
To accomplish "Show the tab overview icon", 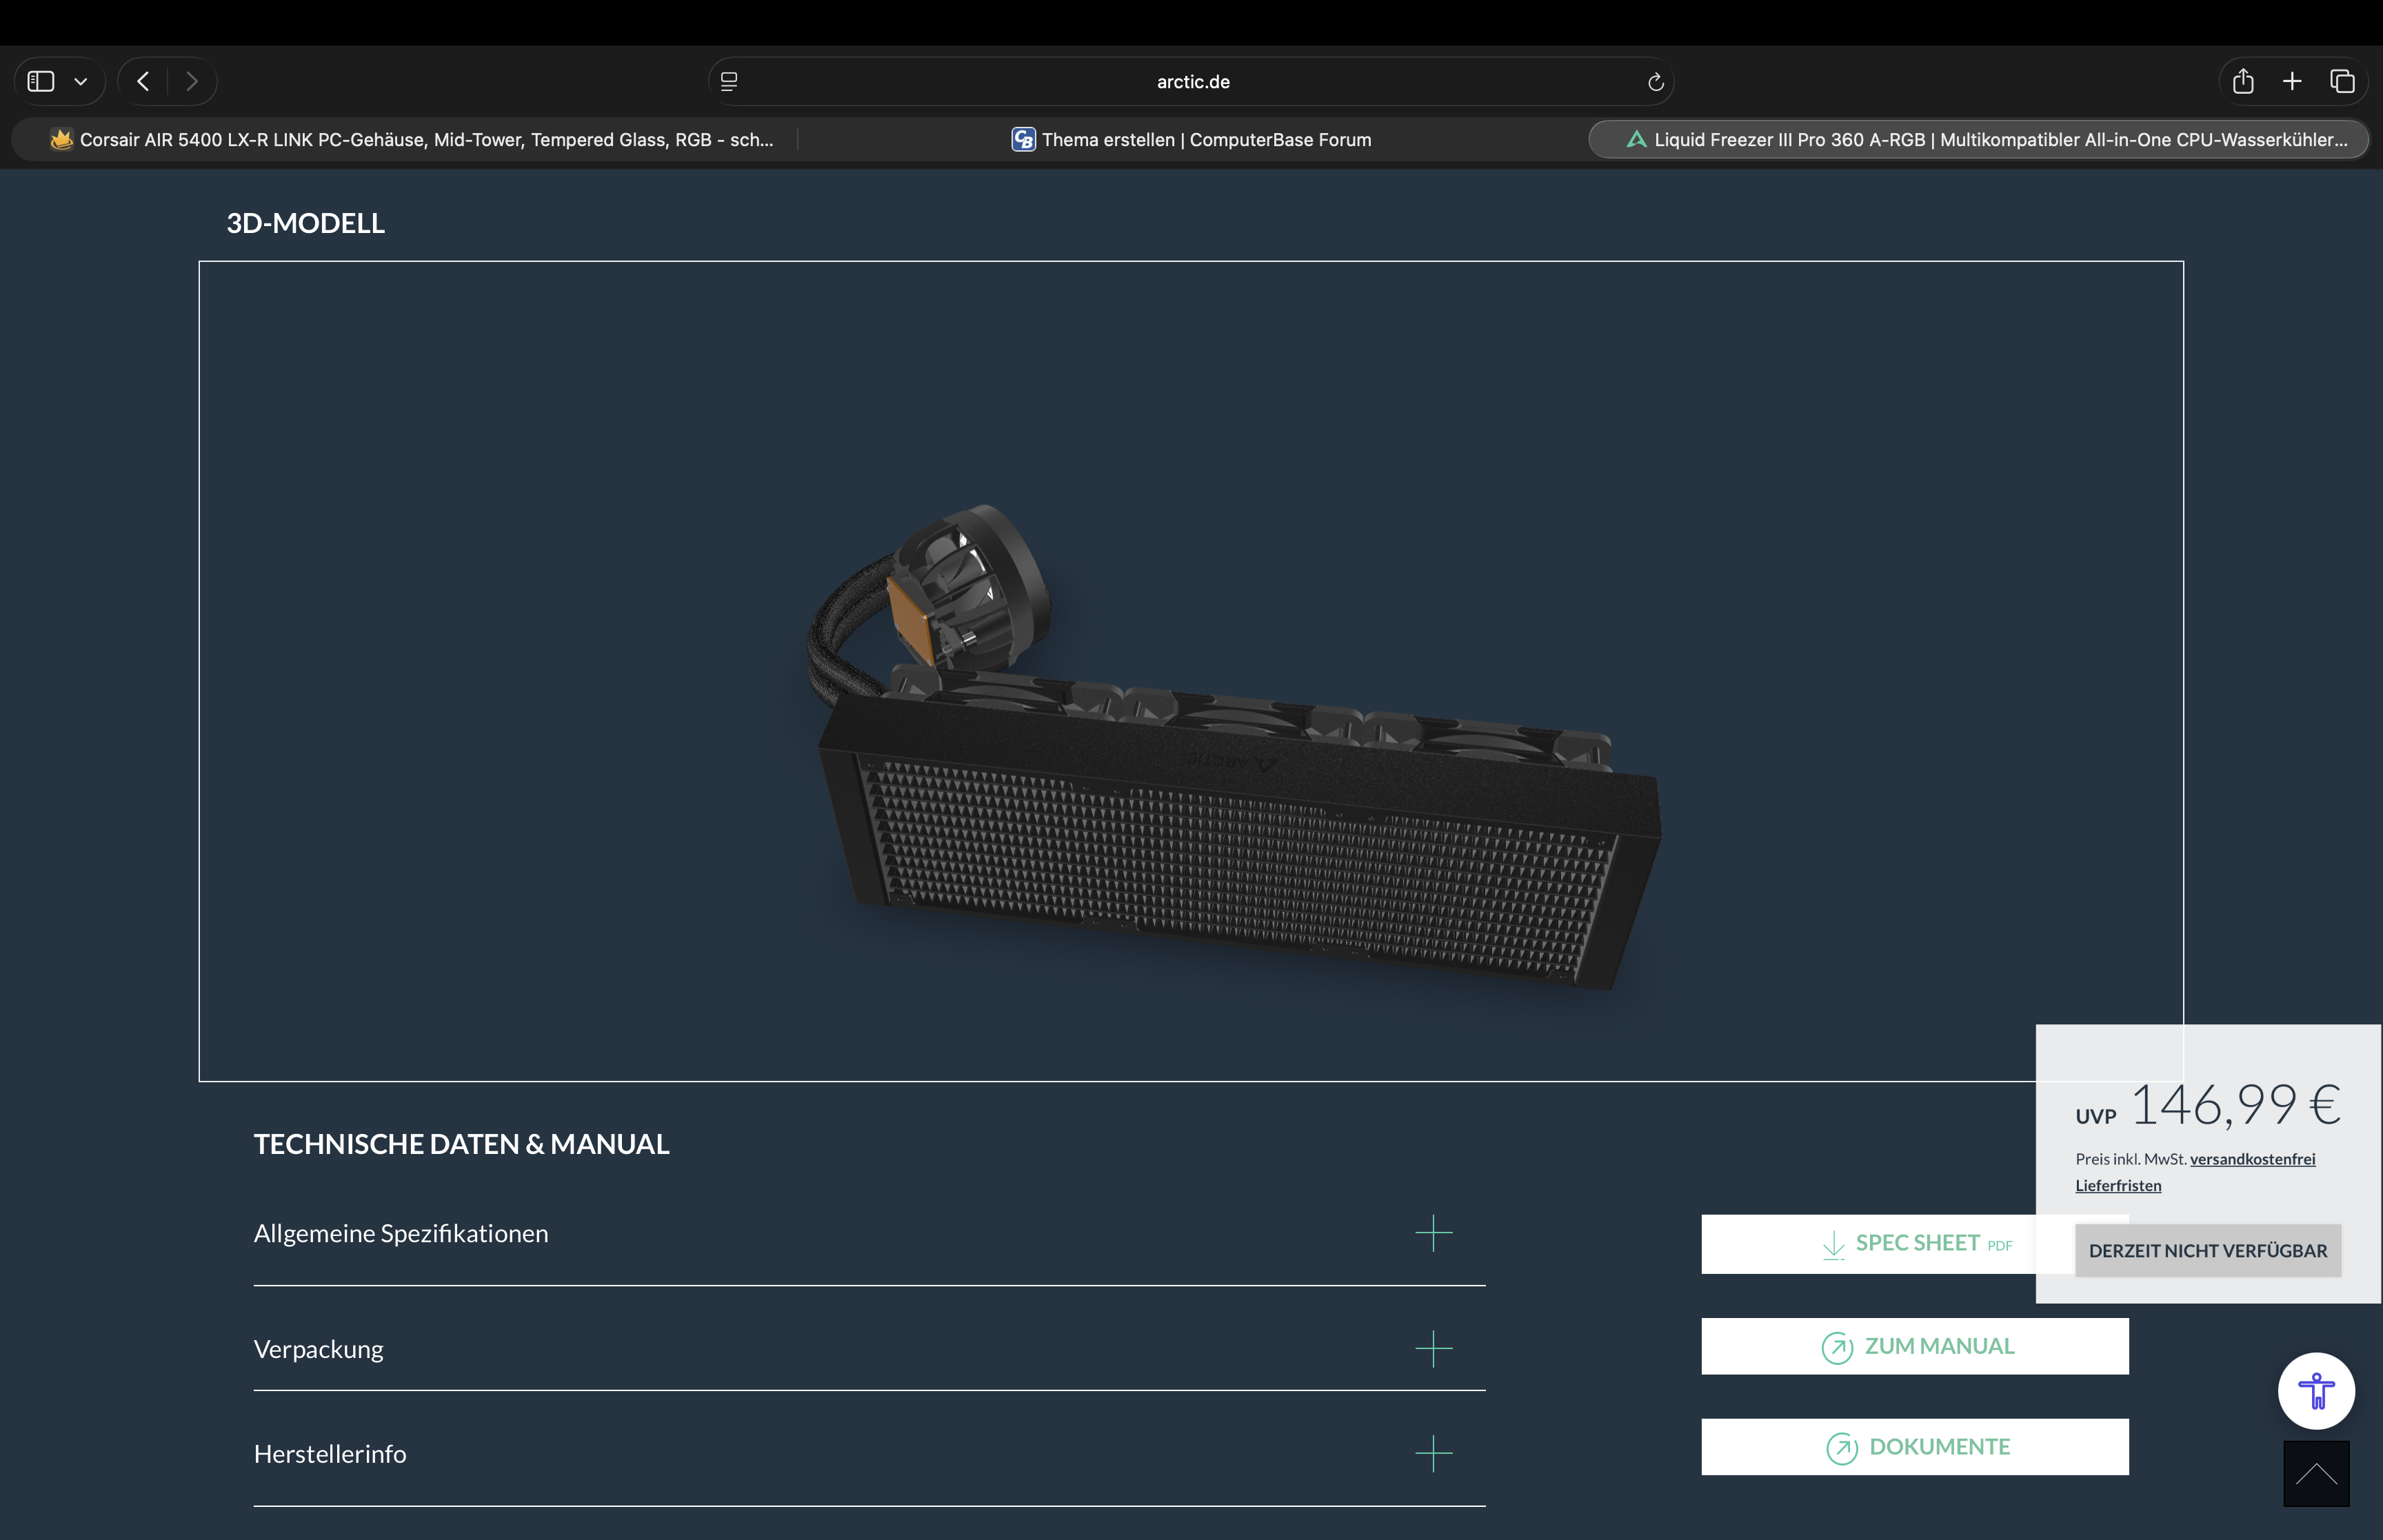I will [x=2342, y=81].
